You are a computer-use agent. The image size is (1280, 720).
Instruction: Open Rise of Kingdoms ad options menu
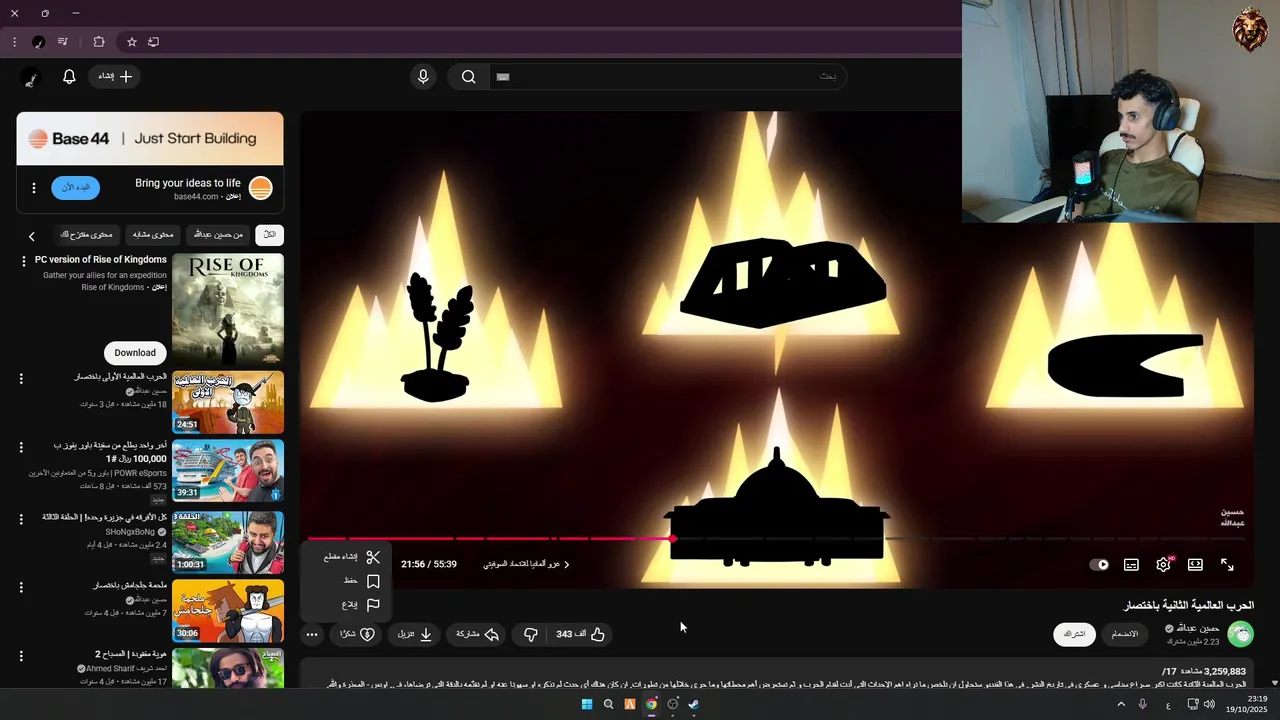click(24, 261)
